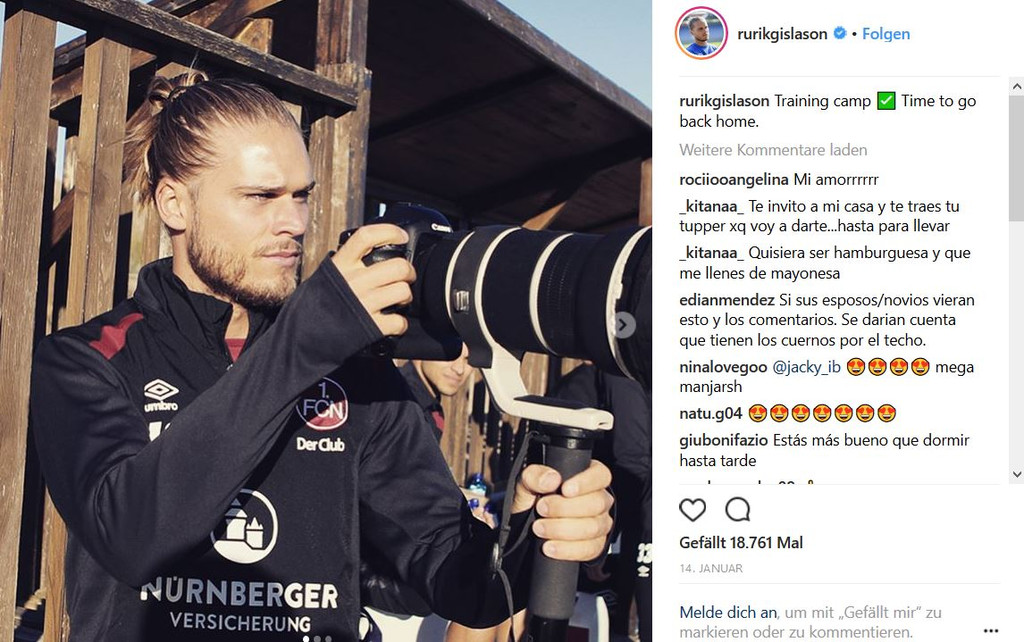Open rociiooangelina commenter profile

click(x=733, y=180)
